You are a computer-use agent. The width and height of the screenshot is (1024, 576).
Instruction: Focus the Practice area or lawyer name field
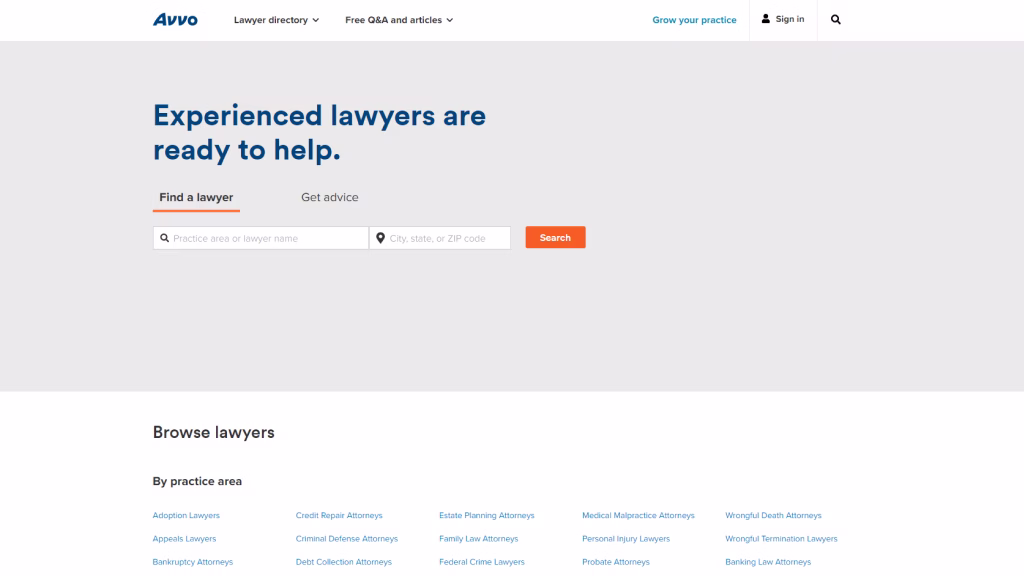[x=261, y=238]
